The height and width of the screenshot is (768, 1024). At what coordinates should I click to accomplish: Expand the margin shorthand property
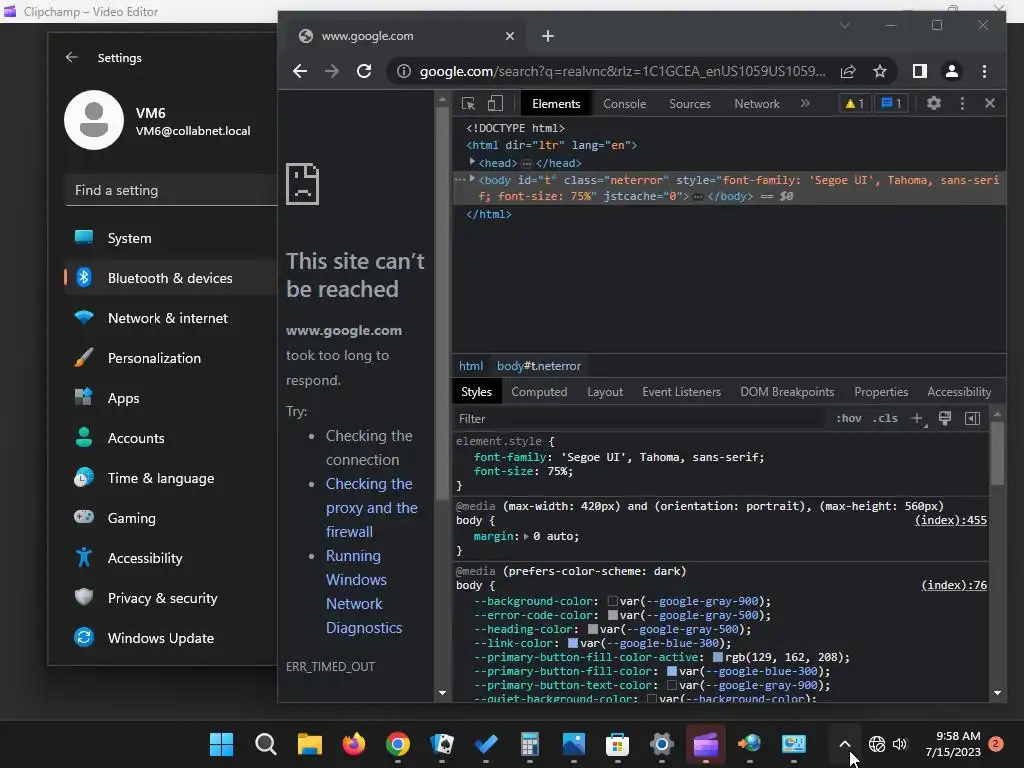click(526, 536)
